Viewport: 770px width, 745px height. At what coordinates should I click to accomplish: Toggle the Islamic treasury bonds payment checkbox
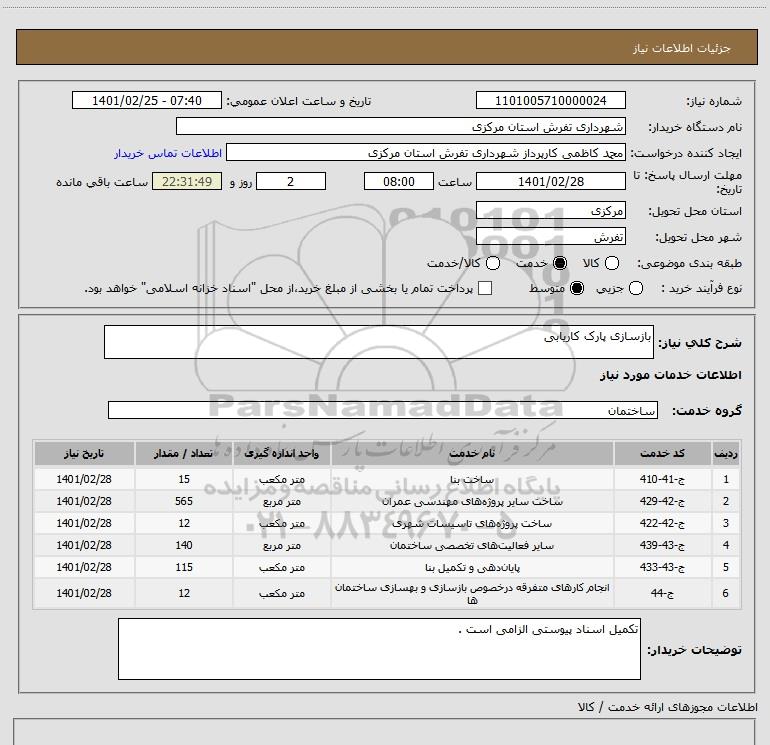[485, 288]
